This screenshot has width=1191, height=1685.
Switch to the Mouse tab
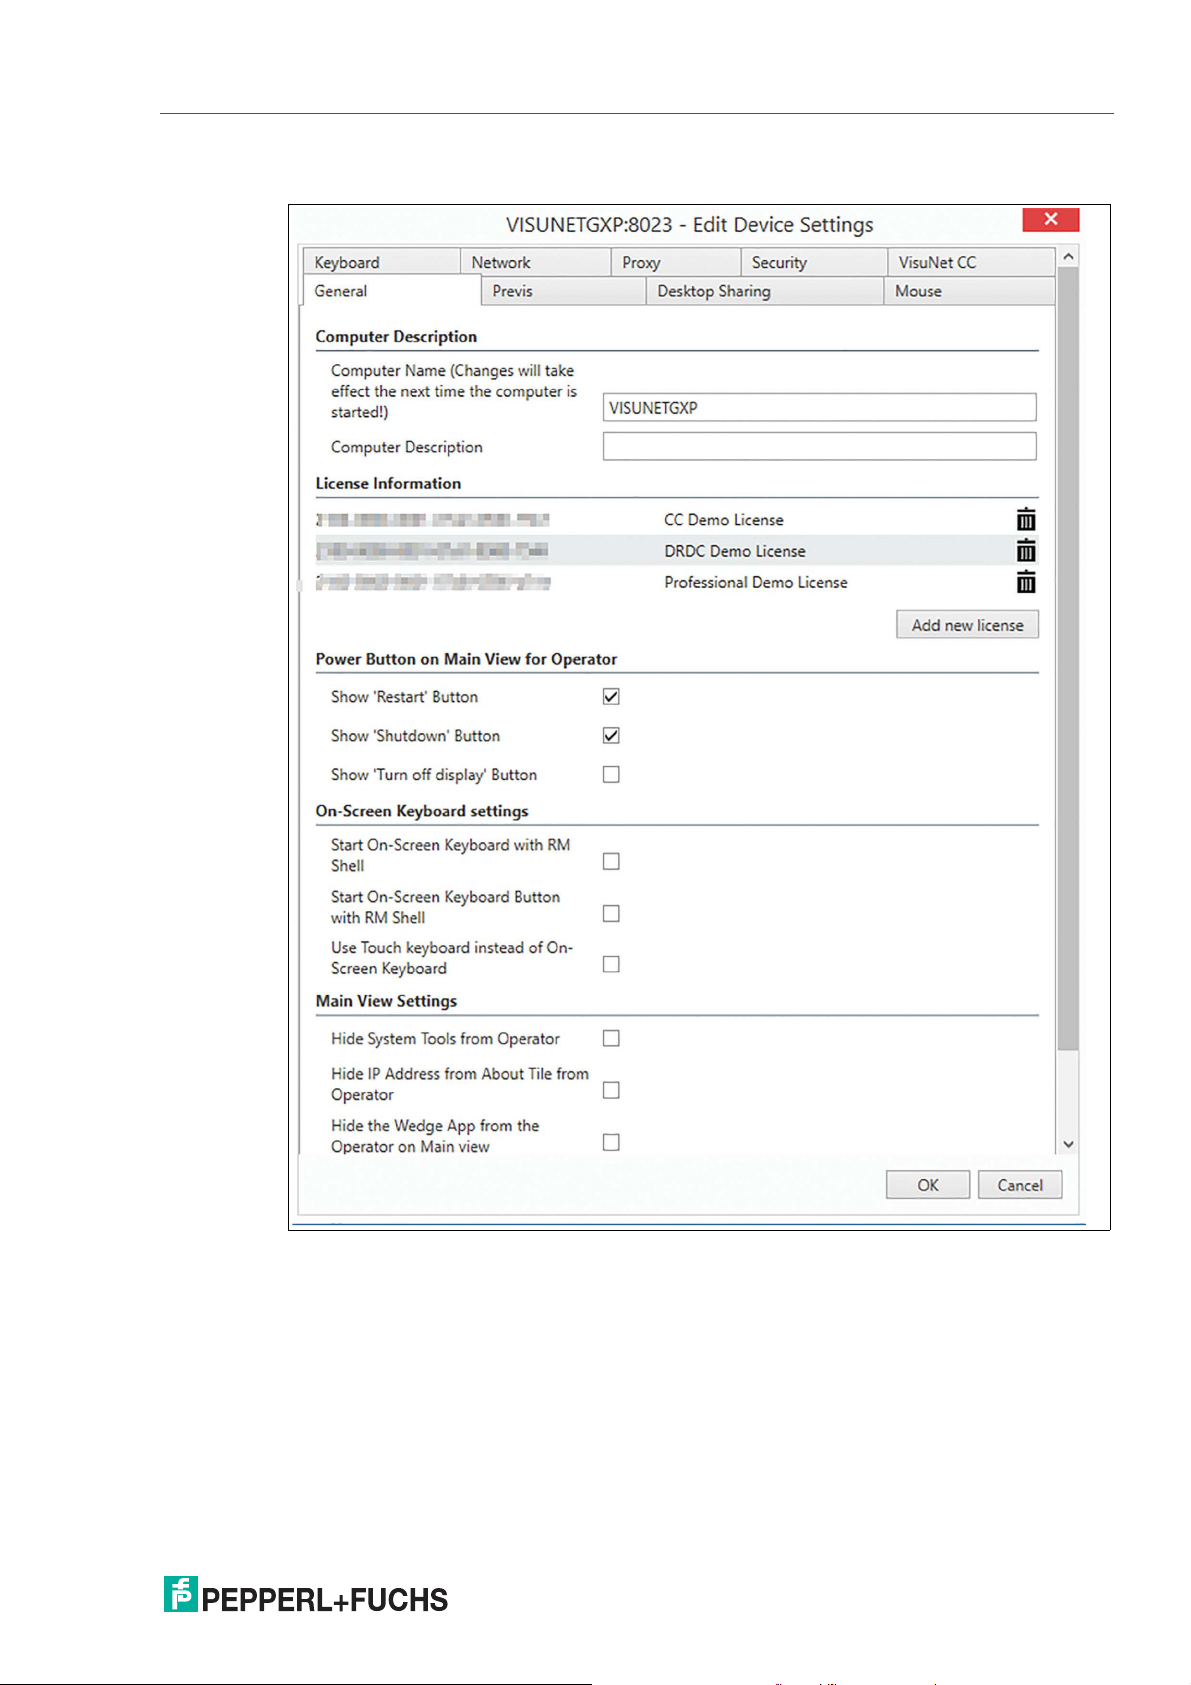969,291
